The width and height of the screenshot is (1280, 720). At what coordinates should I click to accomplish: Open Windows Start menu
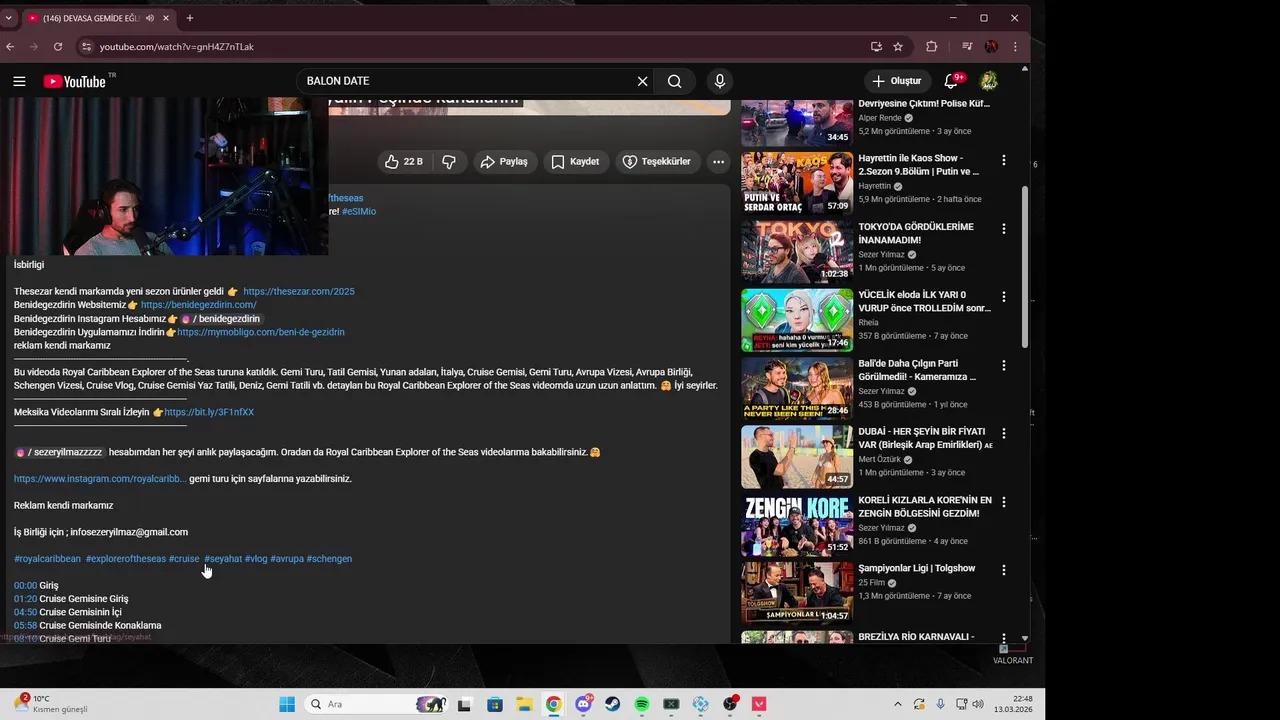tap(287, 704)
